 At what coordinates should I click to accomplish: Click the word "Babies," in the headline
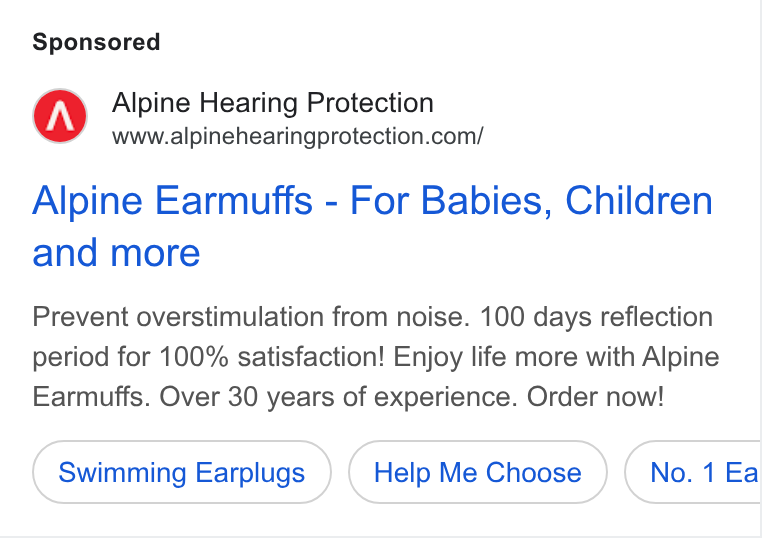(x=486, y=200)
